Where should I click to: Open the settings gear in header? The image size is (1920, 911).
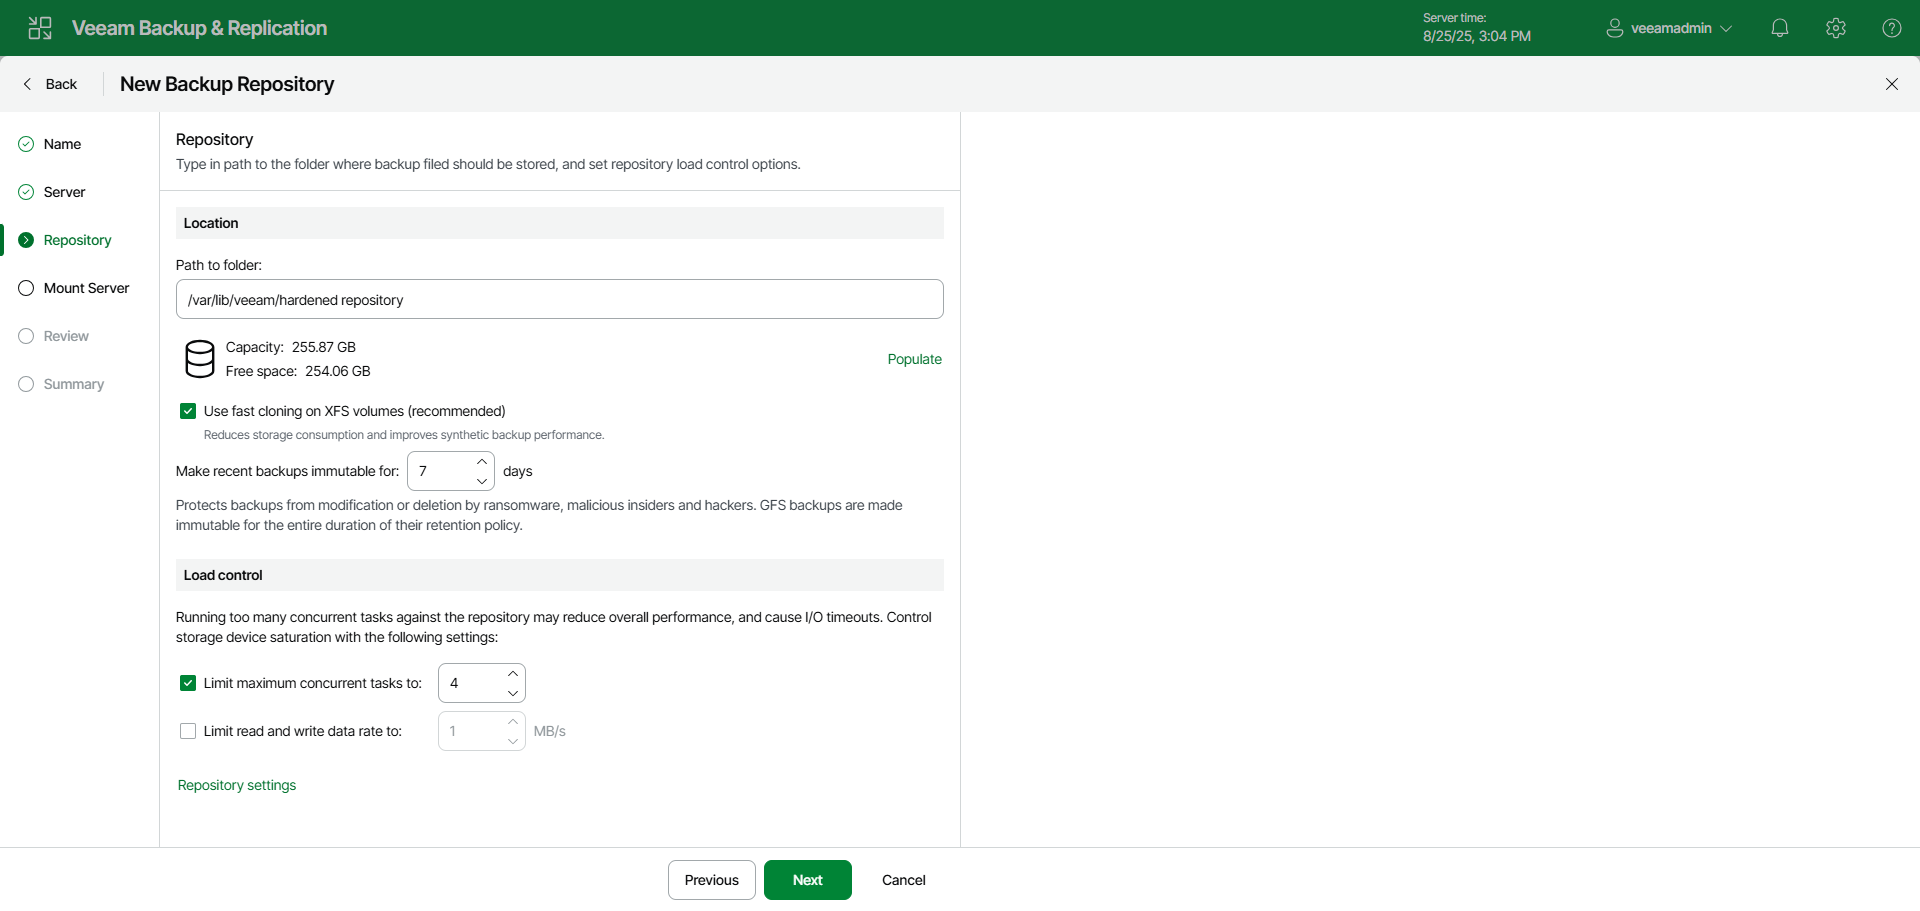1836,28
